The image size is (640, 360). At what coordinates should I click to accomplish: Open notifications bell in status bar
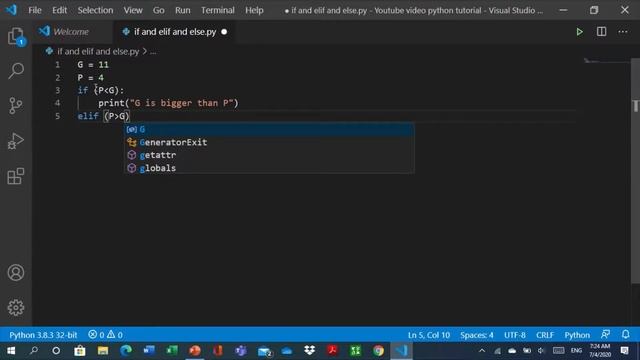(626, 334)
